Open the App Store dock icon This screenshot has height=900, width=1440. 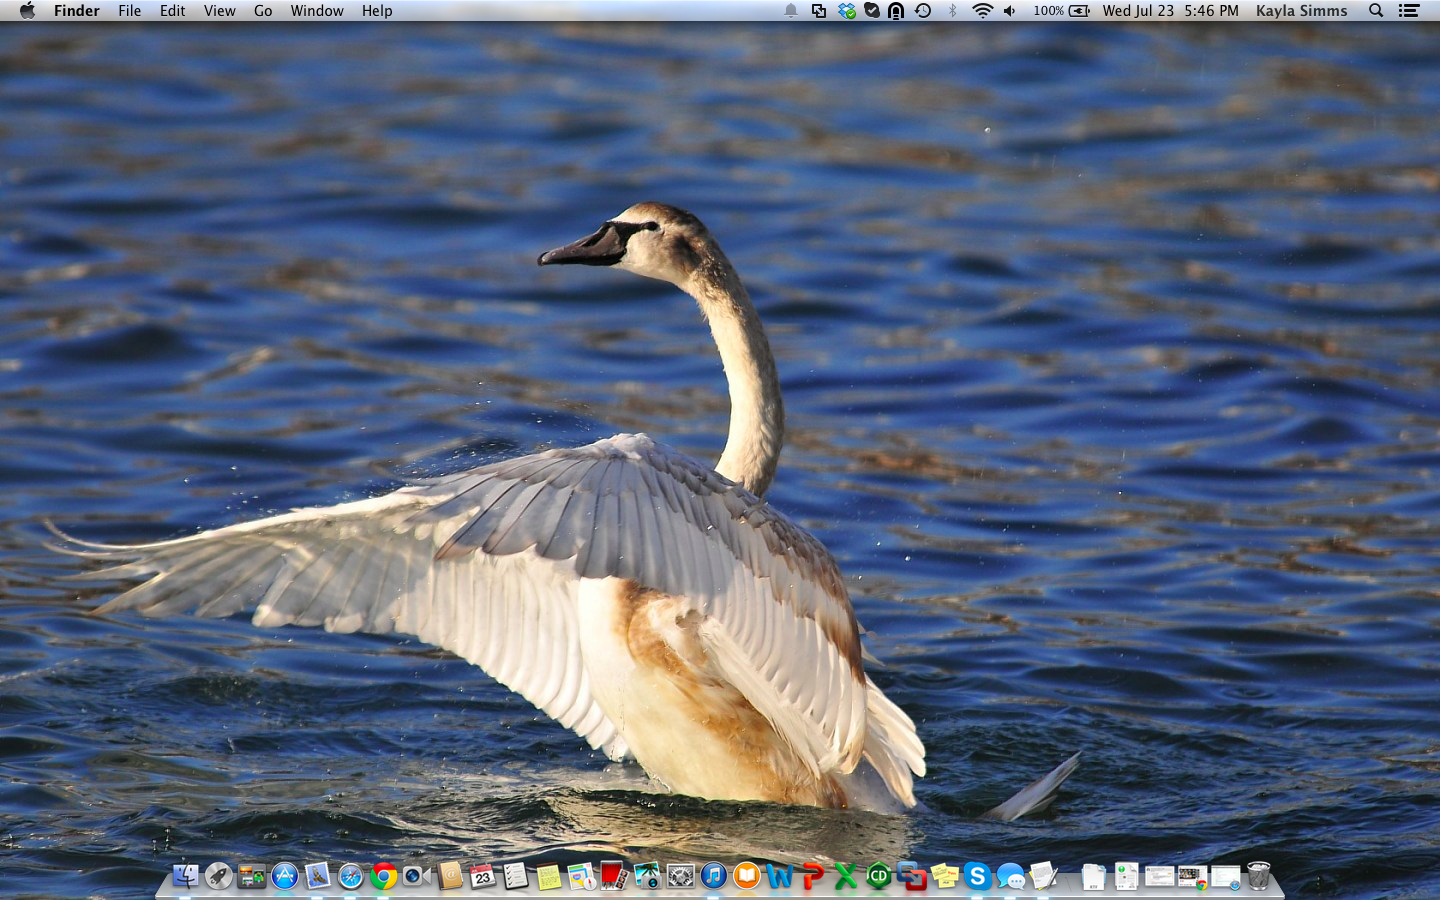[284, 877]
